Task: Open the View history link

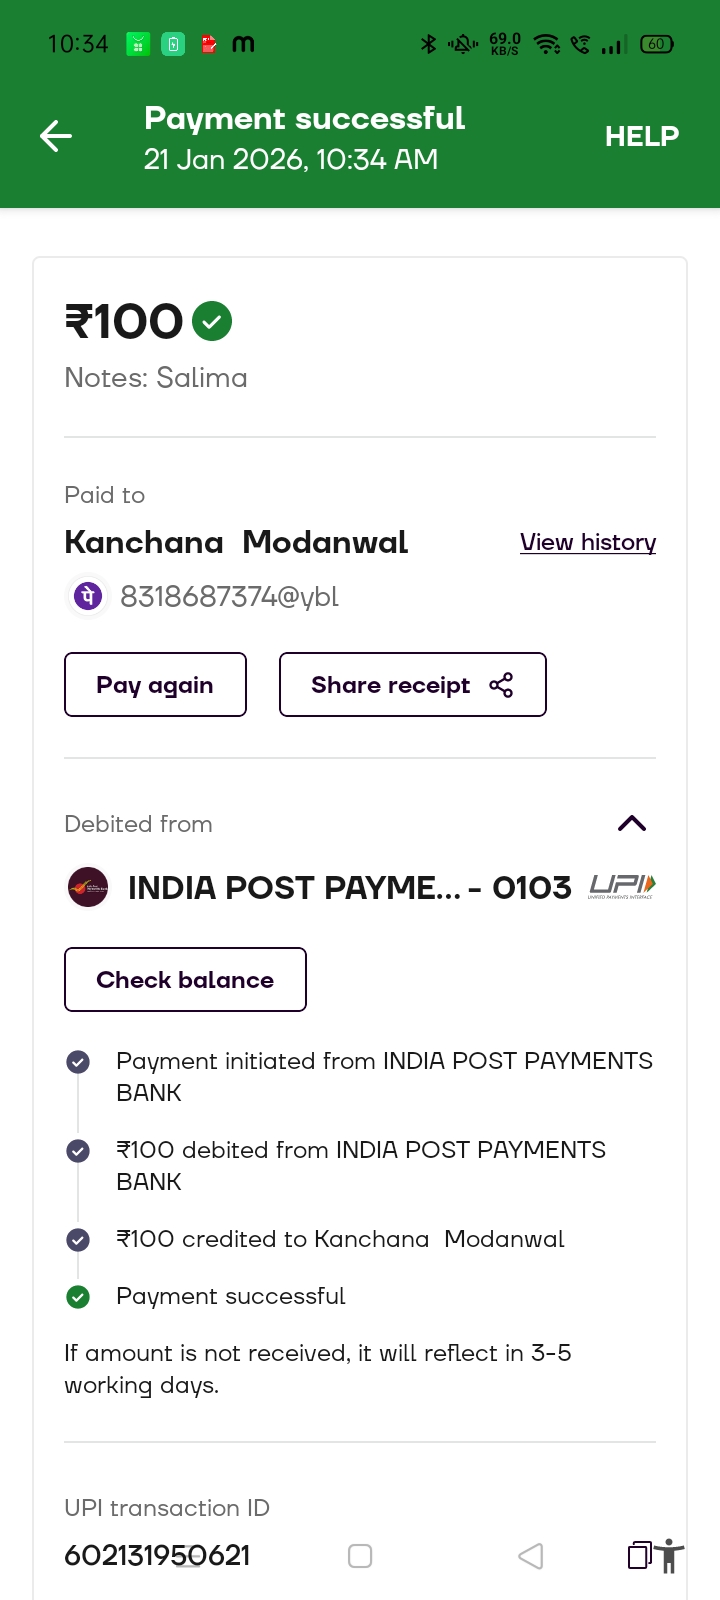Action: (588, 542)
